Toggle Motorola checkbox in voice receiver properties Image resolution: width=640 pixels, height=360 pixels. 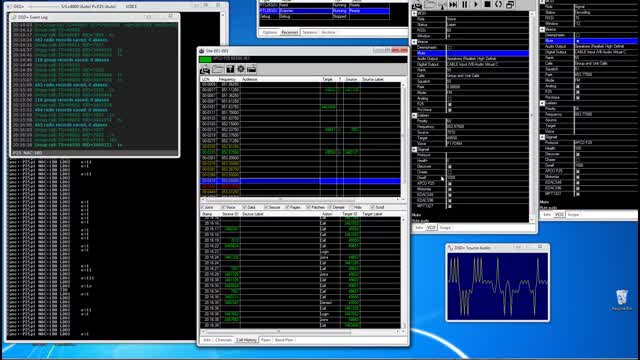click(x=450, y=189)
